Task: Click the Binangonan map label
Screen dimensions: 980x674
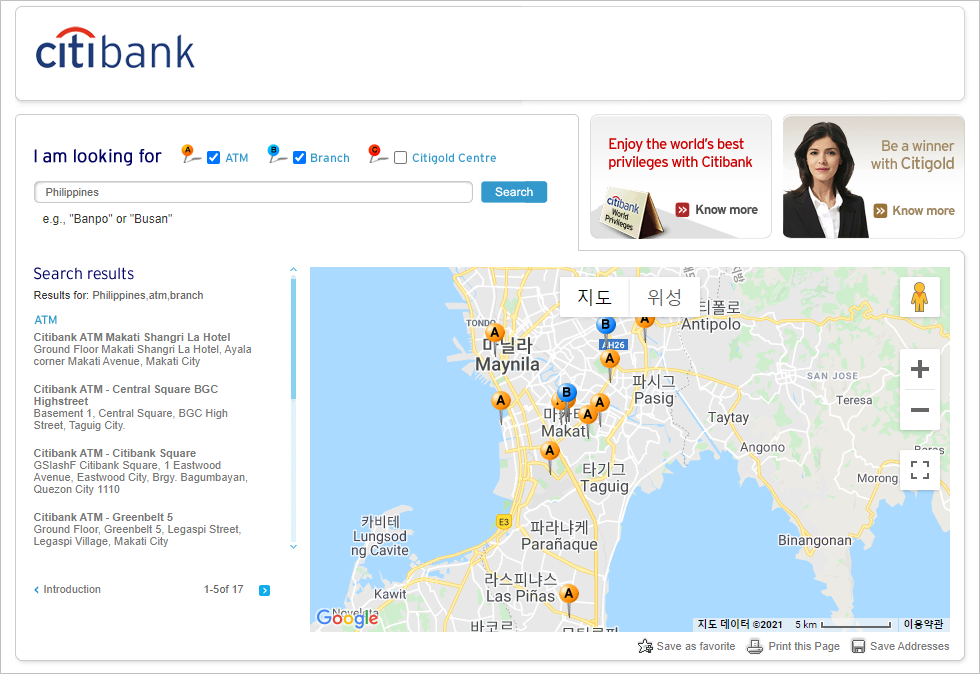Action: pos(814,540)
